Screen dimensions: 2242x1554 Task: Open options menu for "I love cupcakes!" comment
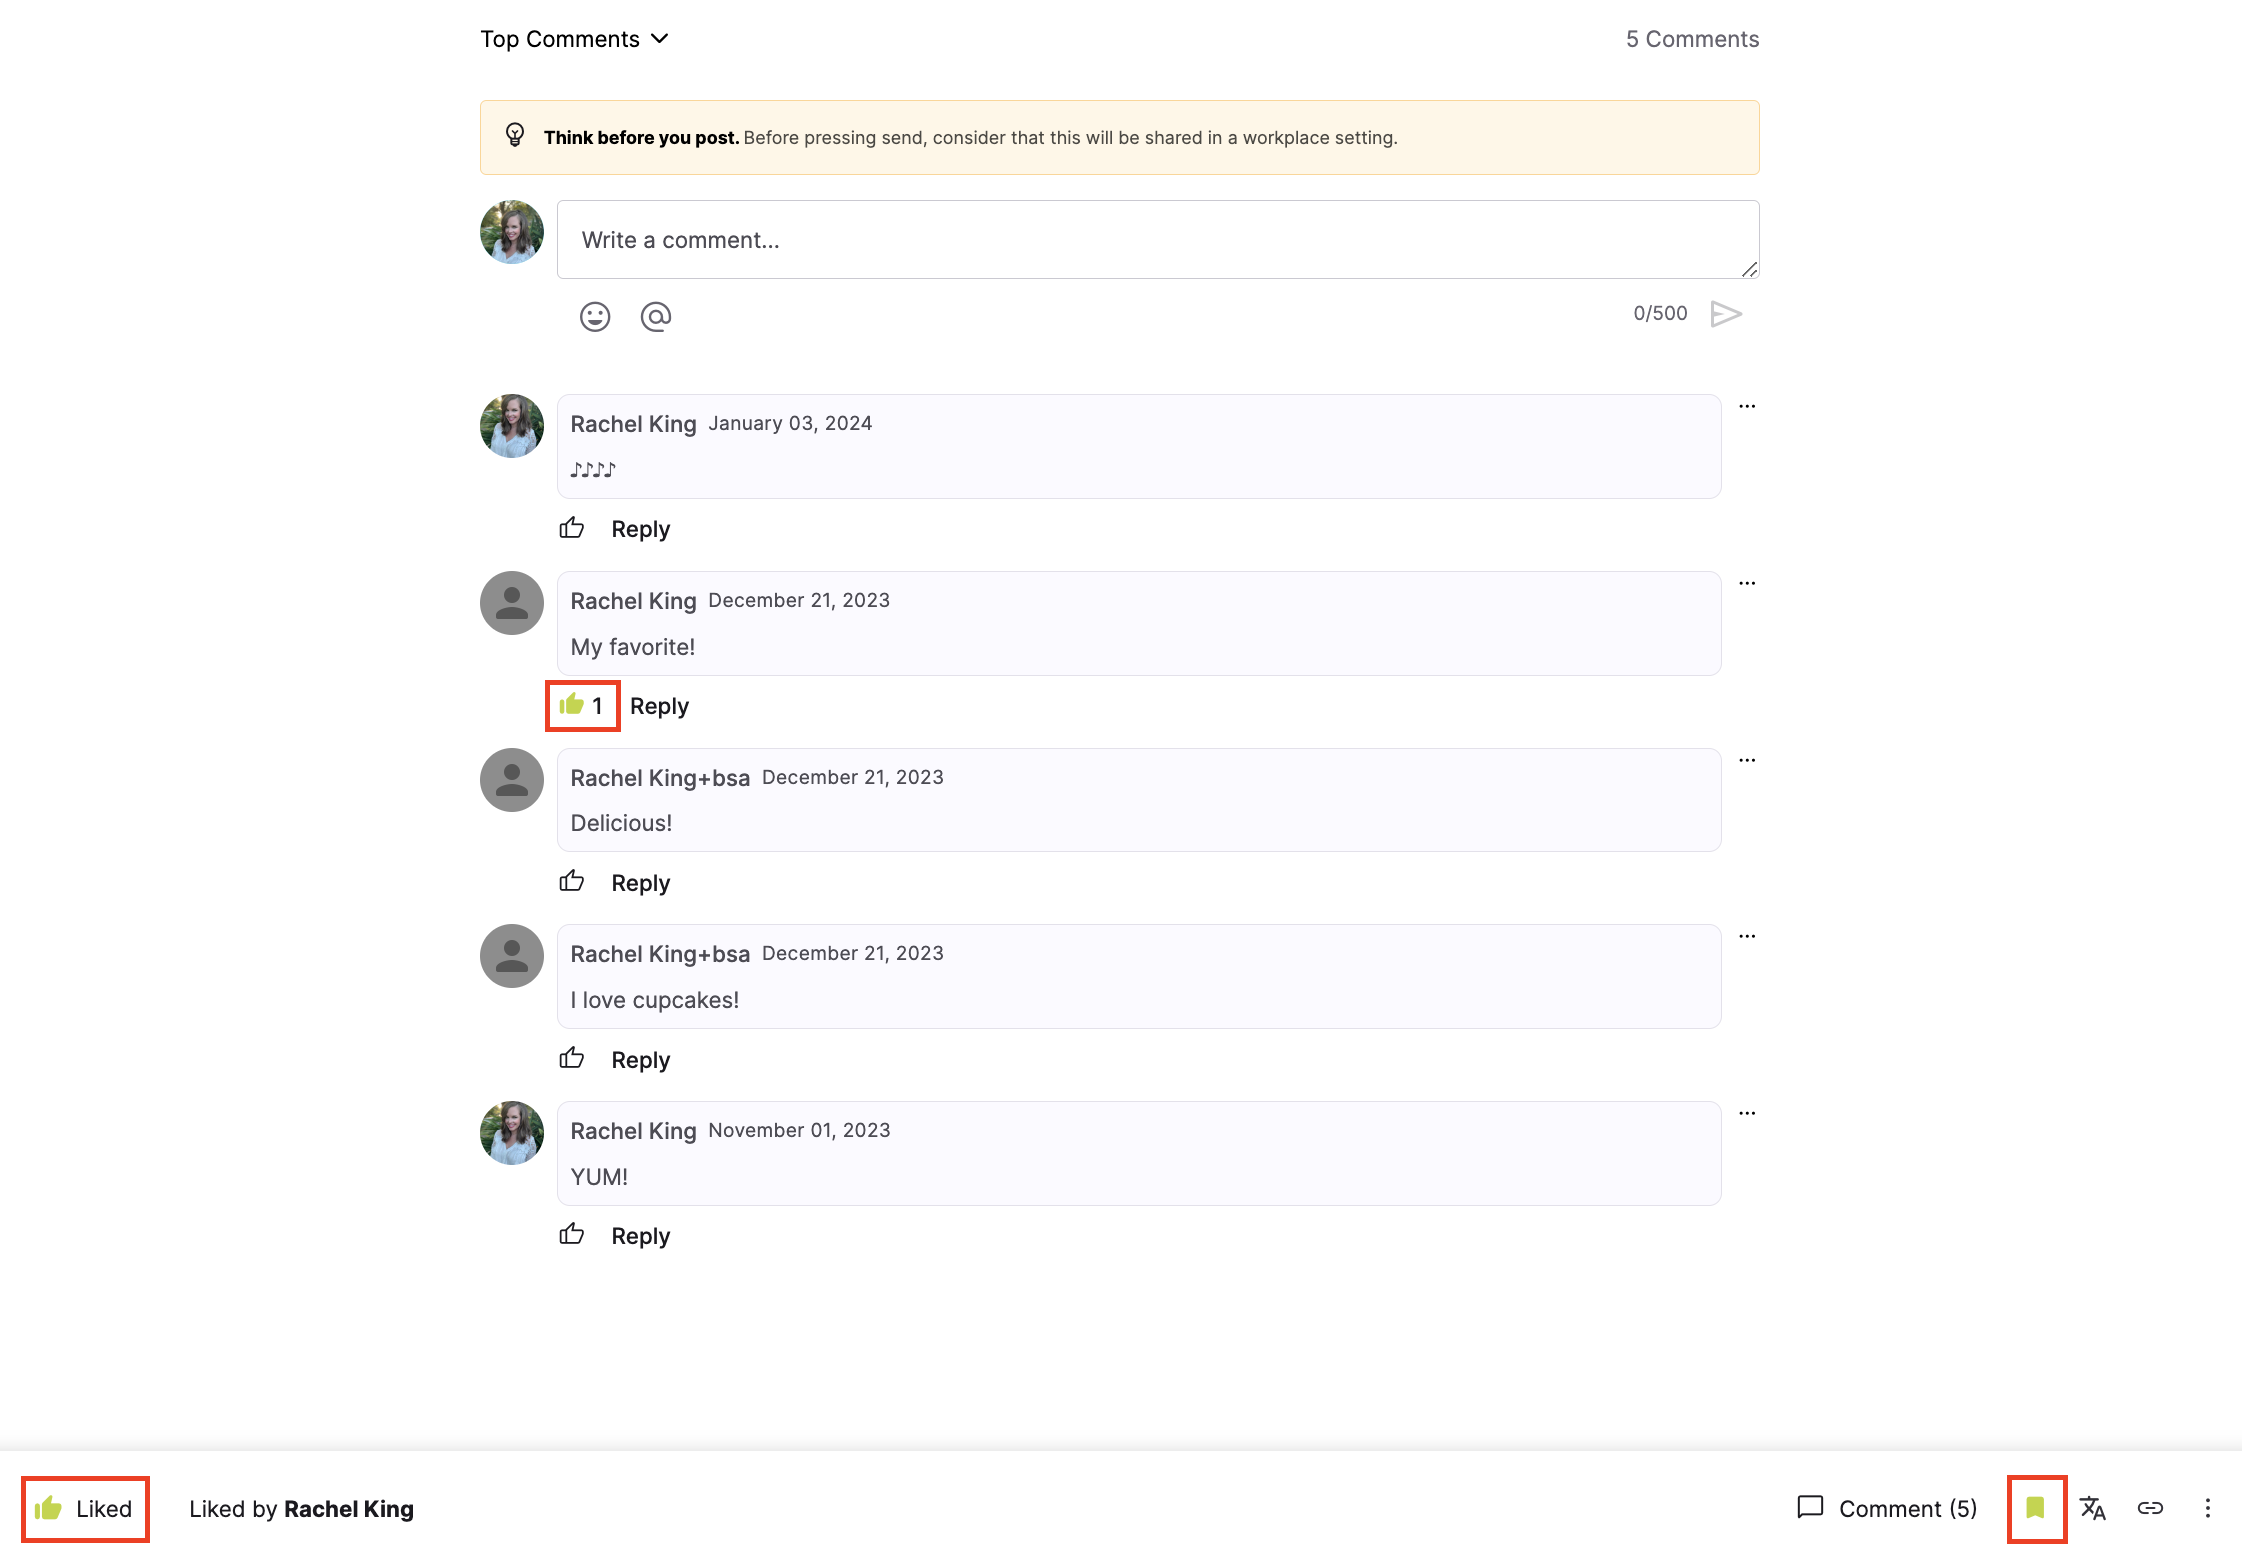1747,936
